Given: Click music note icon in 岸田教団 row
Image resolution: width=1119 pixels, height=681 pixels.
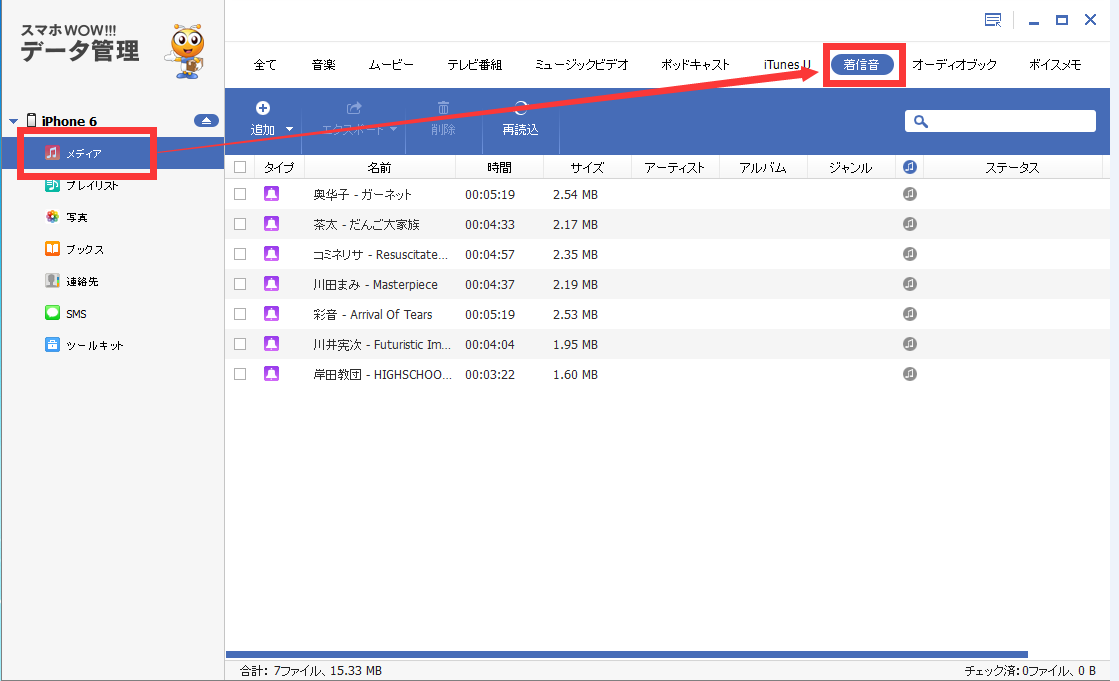Looking at the screenshot, I should point(909,373).
